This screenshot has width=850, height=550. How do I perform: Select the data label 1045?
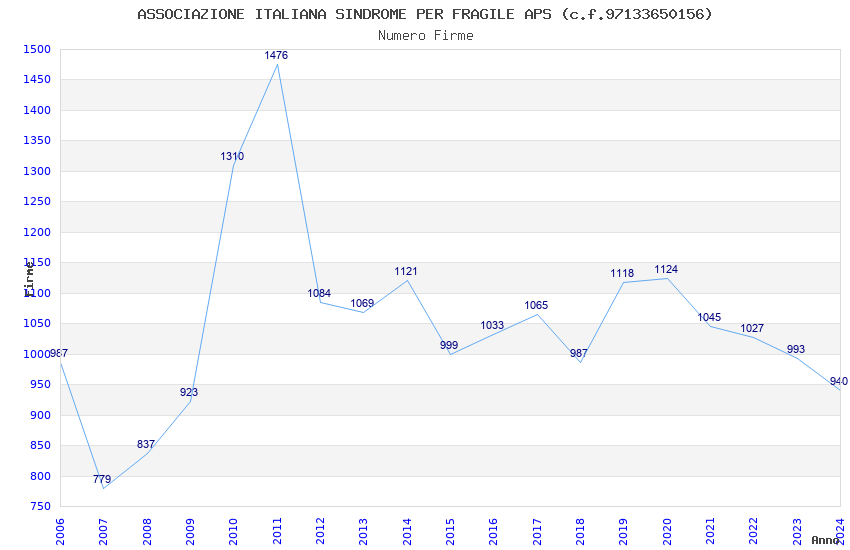point(709,317)
